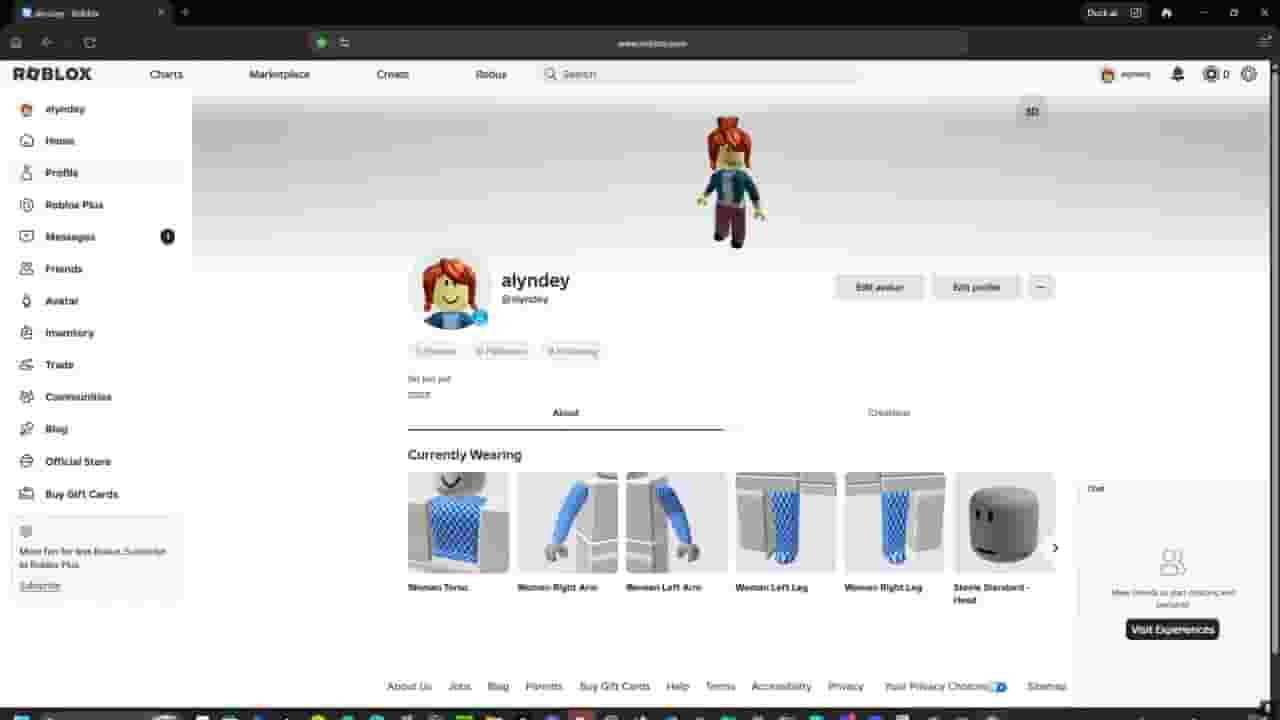
Task: Open the Accessibility footer link
Action: 781,686
